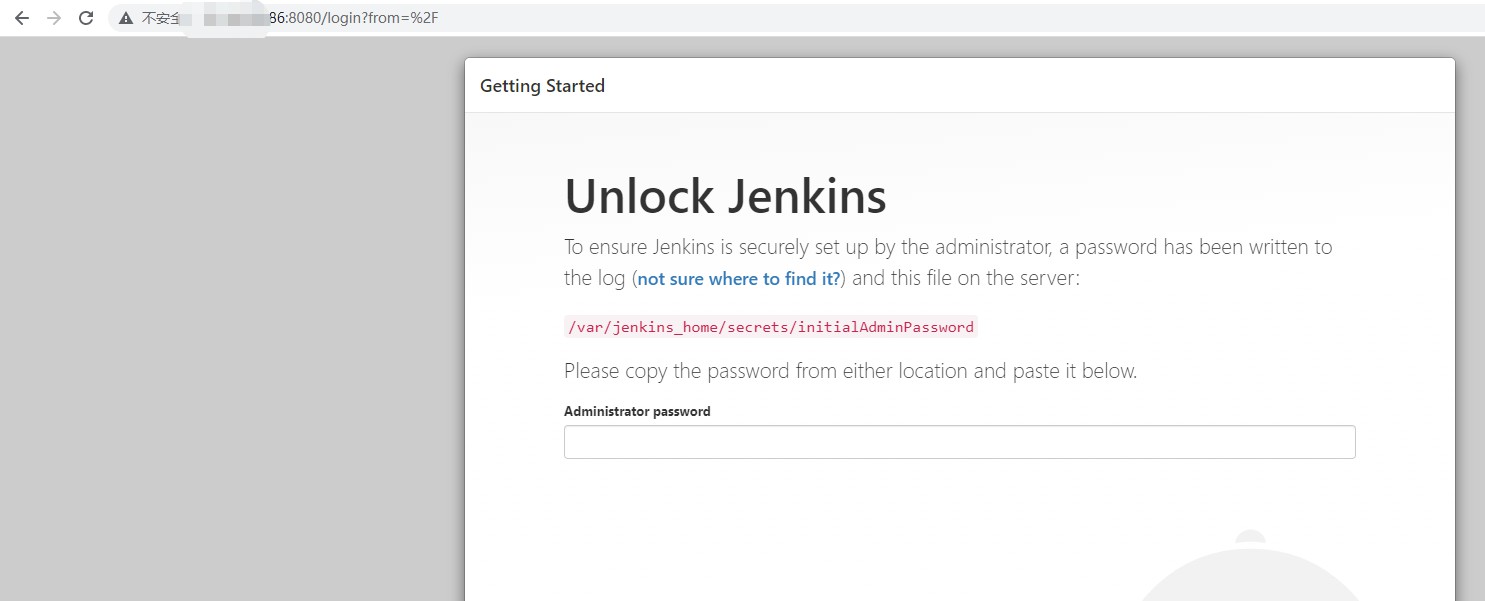Viewport: 1485px width, 601px height.
Task: Click the Getting Started header title
Action: tap(542, 86)
